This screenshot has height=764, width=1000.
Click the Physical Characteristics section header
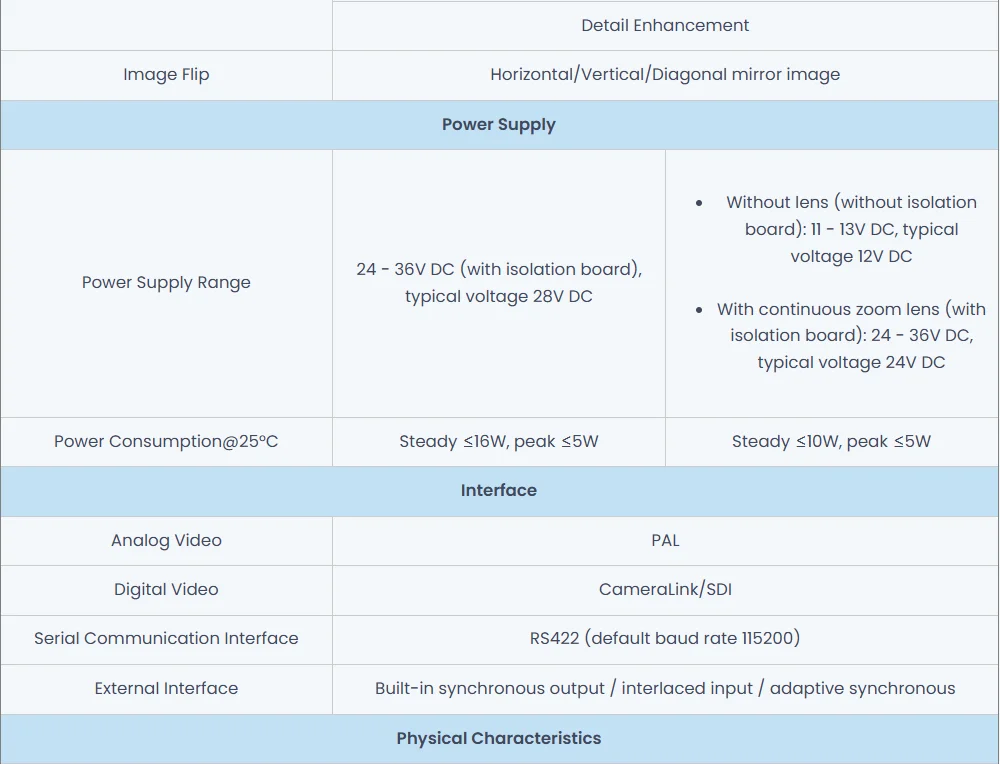(499, 739)
